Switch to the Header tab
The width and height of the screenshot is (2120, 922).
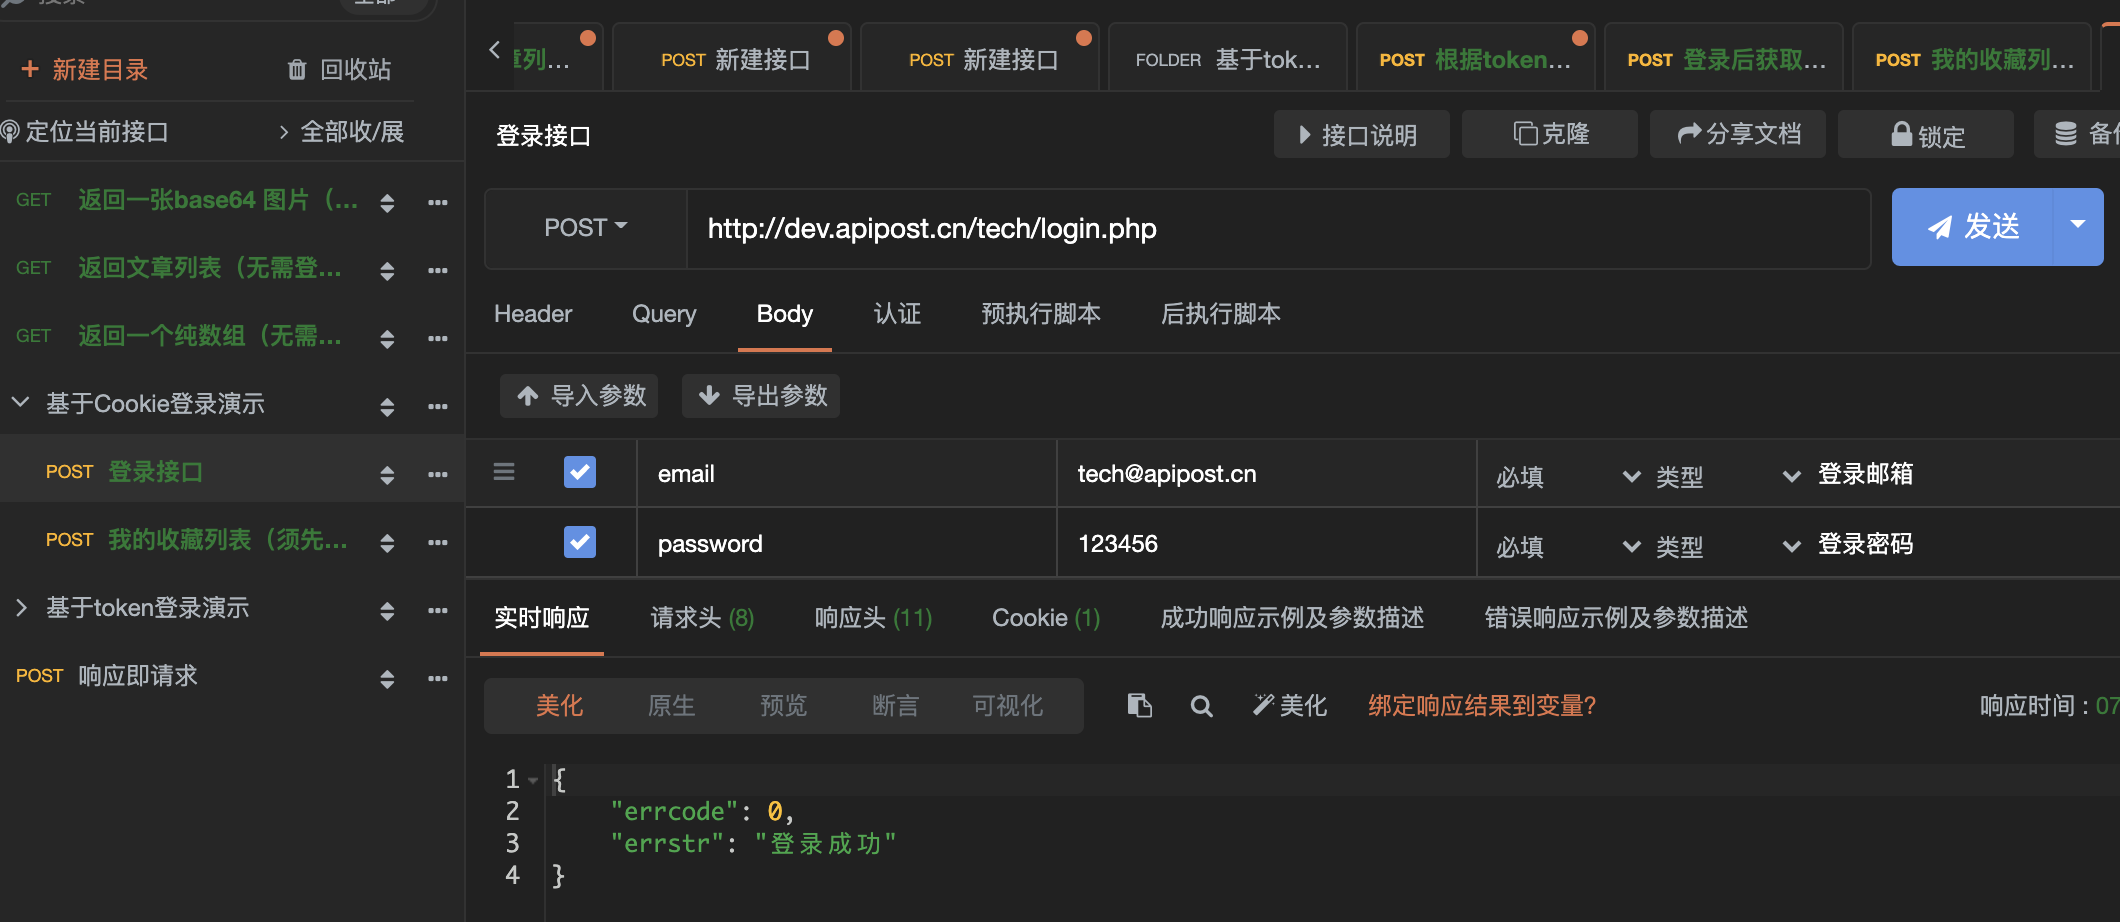[x=533, y=314]
